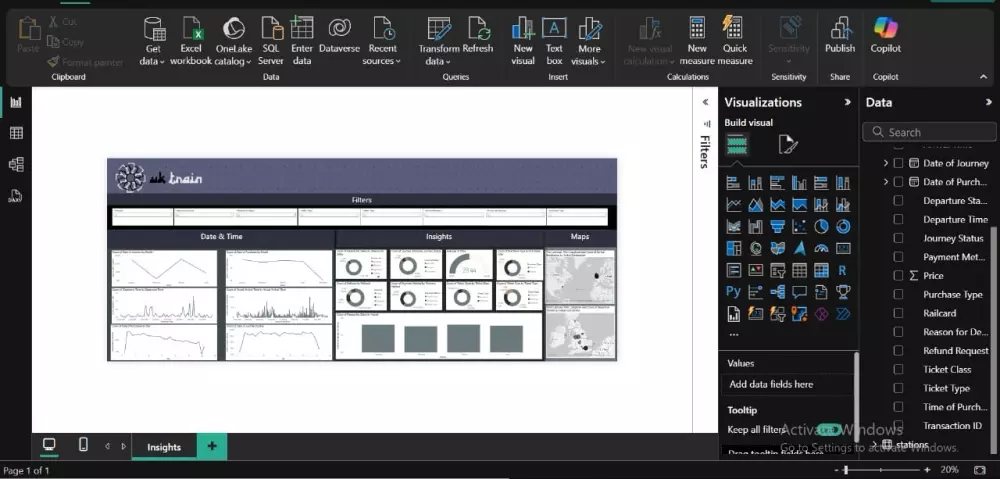
Task: Create a Quick measure
Action: pyautogui.click(x=735, y=41)
